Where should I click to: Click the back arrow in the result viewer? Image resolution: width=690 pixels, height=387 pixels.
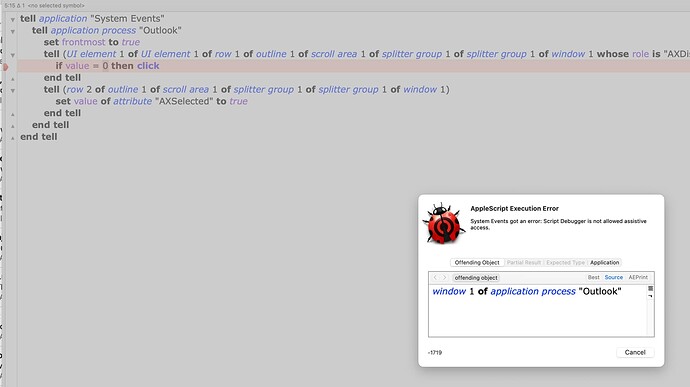(435, 278)
